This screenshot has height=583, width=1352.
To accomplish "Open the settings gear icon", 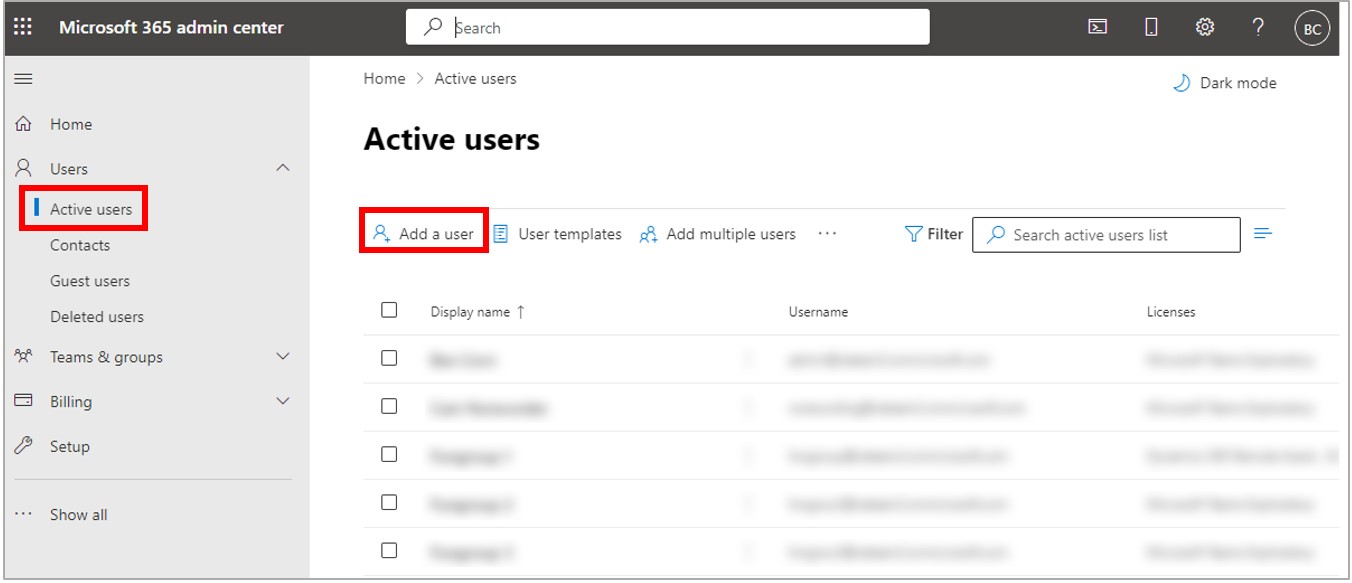I will [x=1205, y=28].
